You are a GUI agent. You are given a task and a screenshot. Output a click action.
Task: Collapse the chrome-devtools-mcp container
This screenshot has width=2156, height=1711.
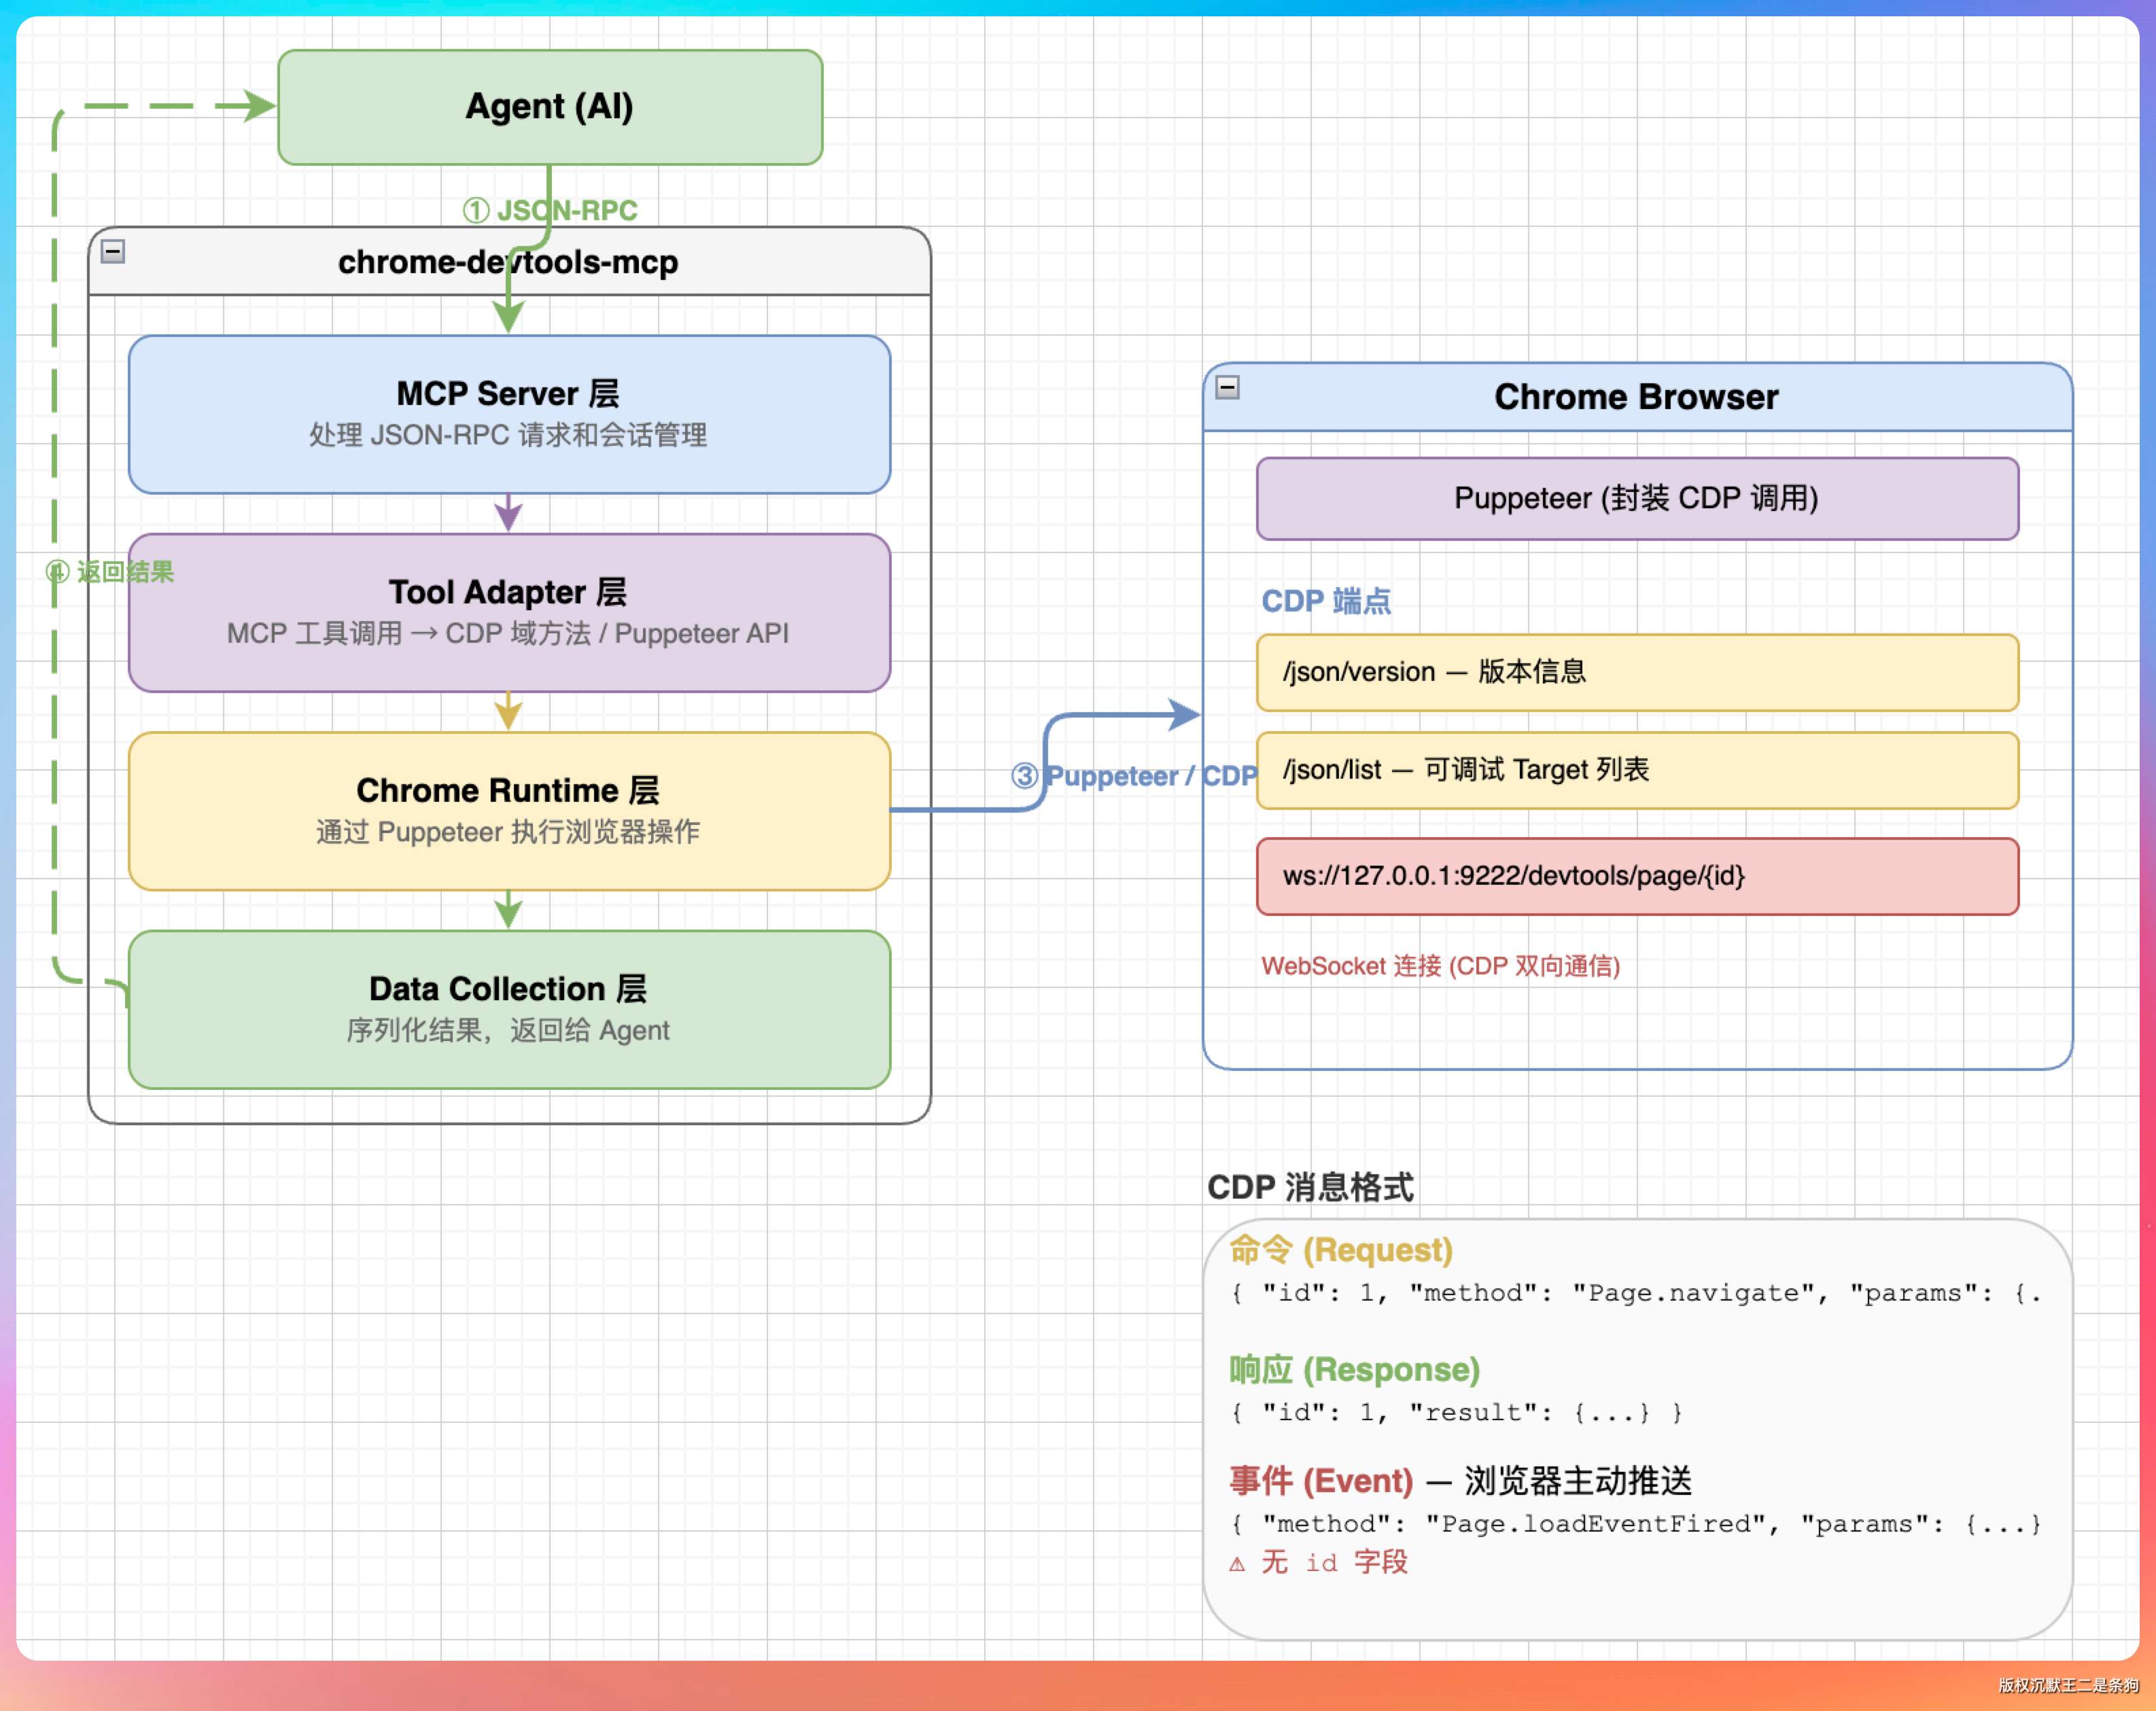pos(113,251)
